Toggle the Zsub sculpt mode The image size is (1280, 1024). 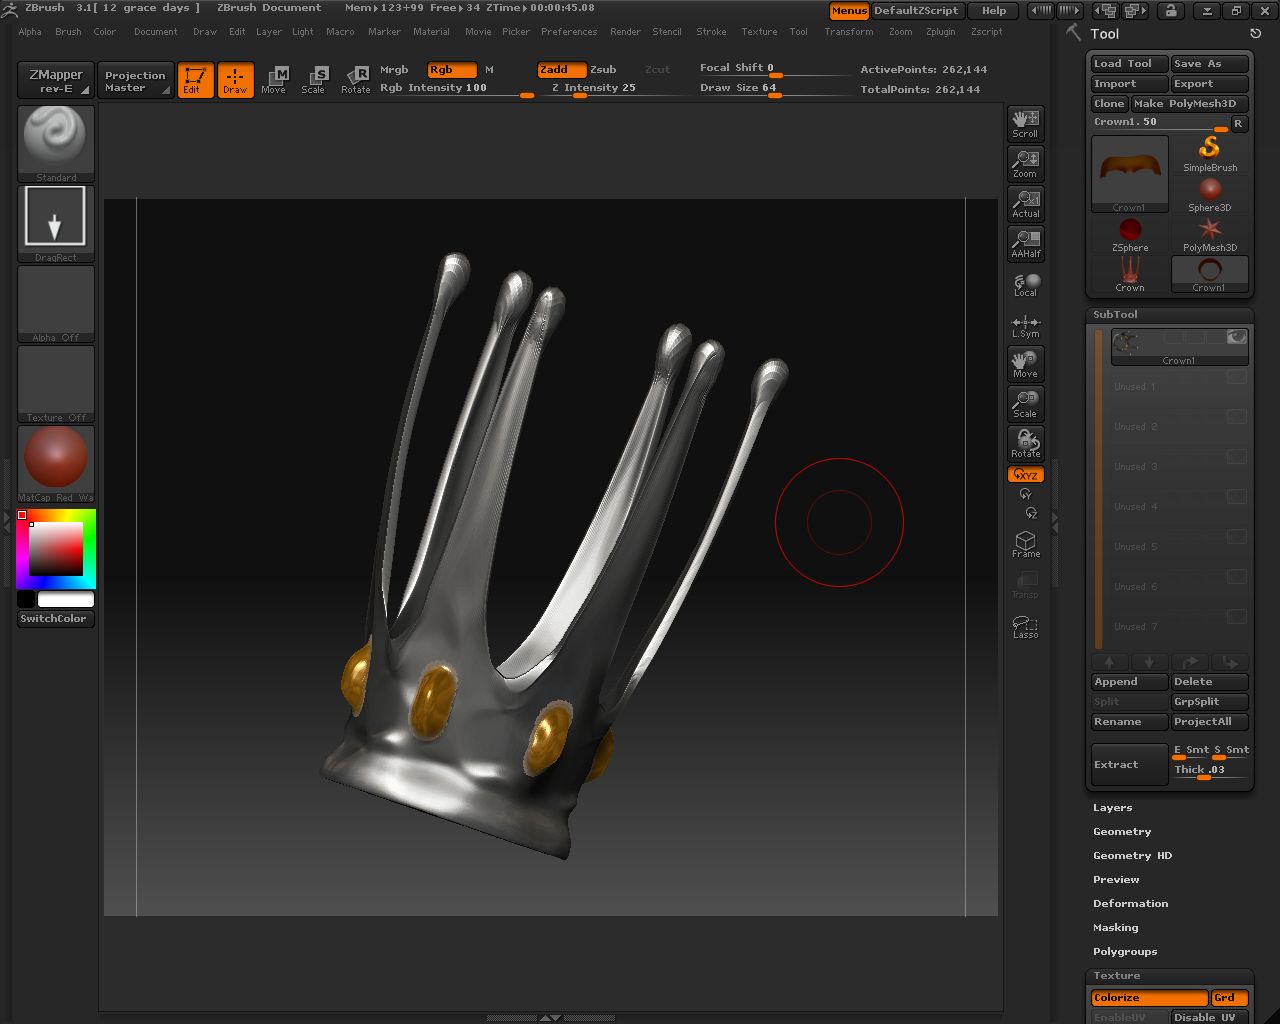pyautogui.click(x=603, y=70)
